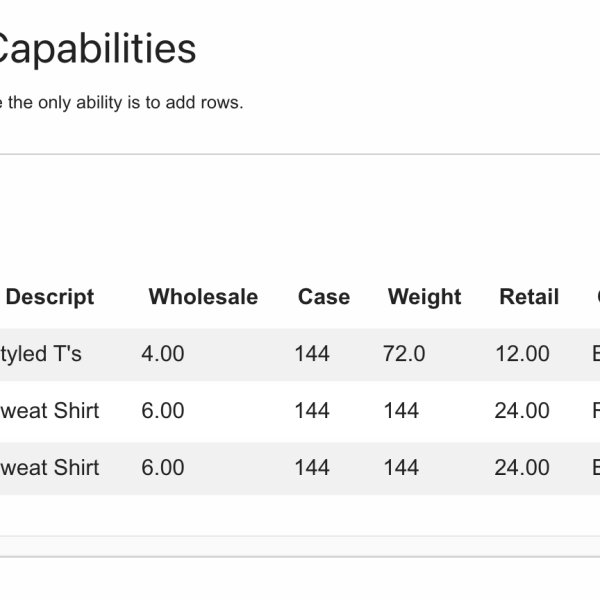Select the 4.00 wholesale cell
The height and width of the screenshot is (600, 600).
[x=163, y=353]
